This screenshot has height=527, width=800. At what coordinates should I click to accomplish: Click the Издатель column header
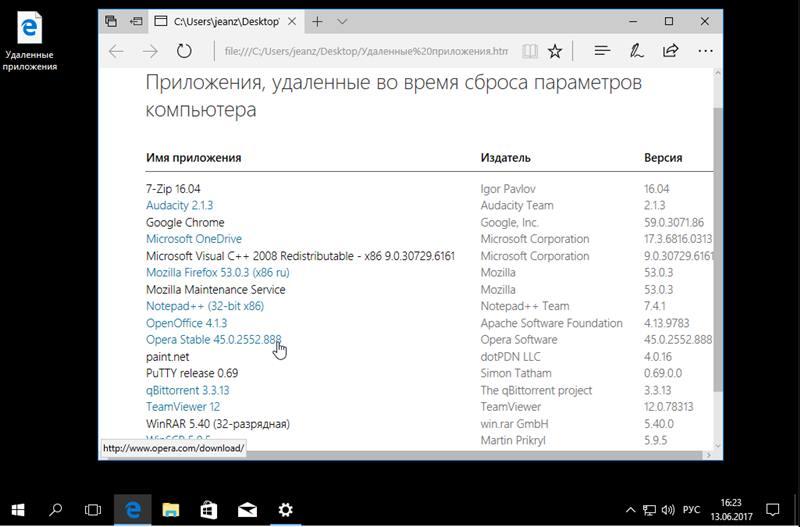tap(506, 158)
